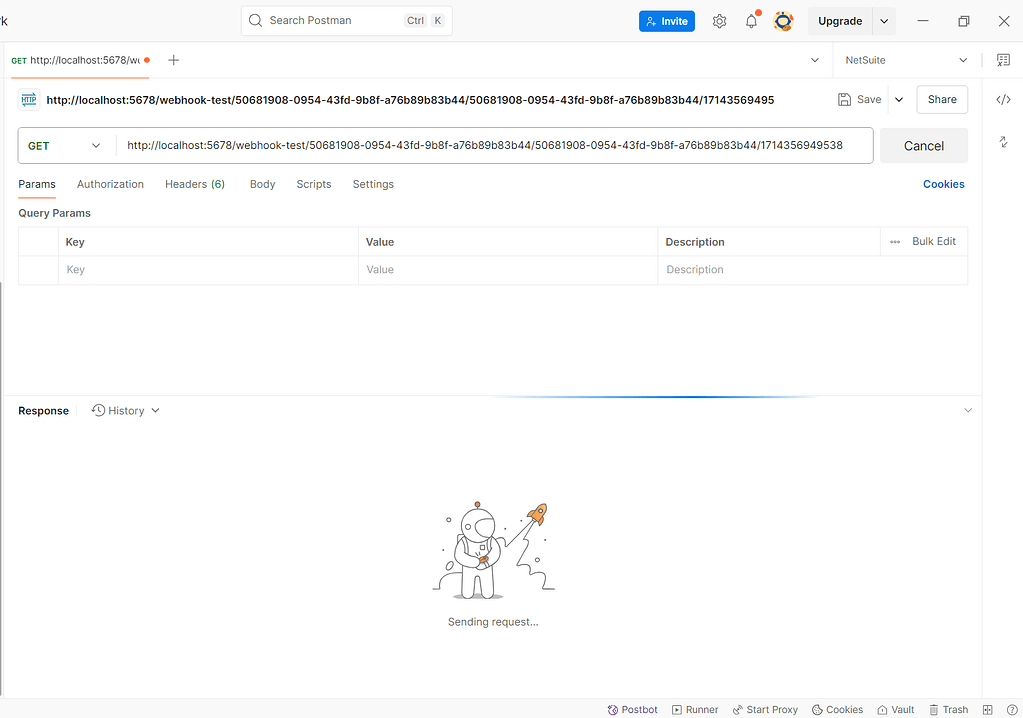Launch the Collection Runner
This screenshot has height=718, width=1023.
click(x=694, y=709)
